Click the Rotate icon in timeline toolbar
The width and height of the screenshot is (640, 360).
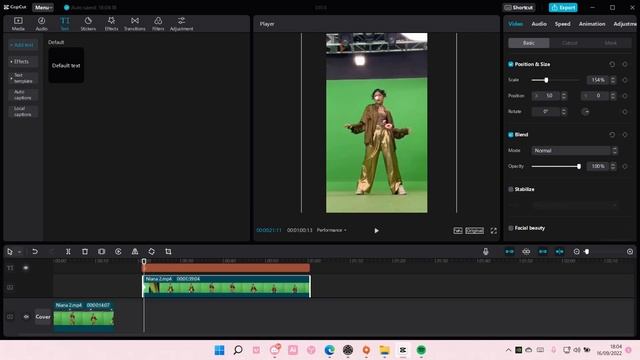point(151,251)
